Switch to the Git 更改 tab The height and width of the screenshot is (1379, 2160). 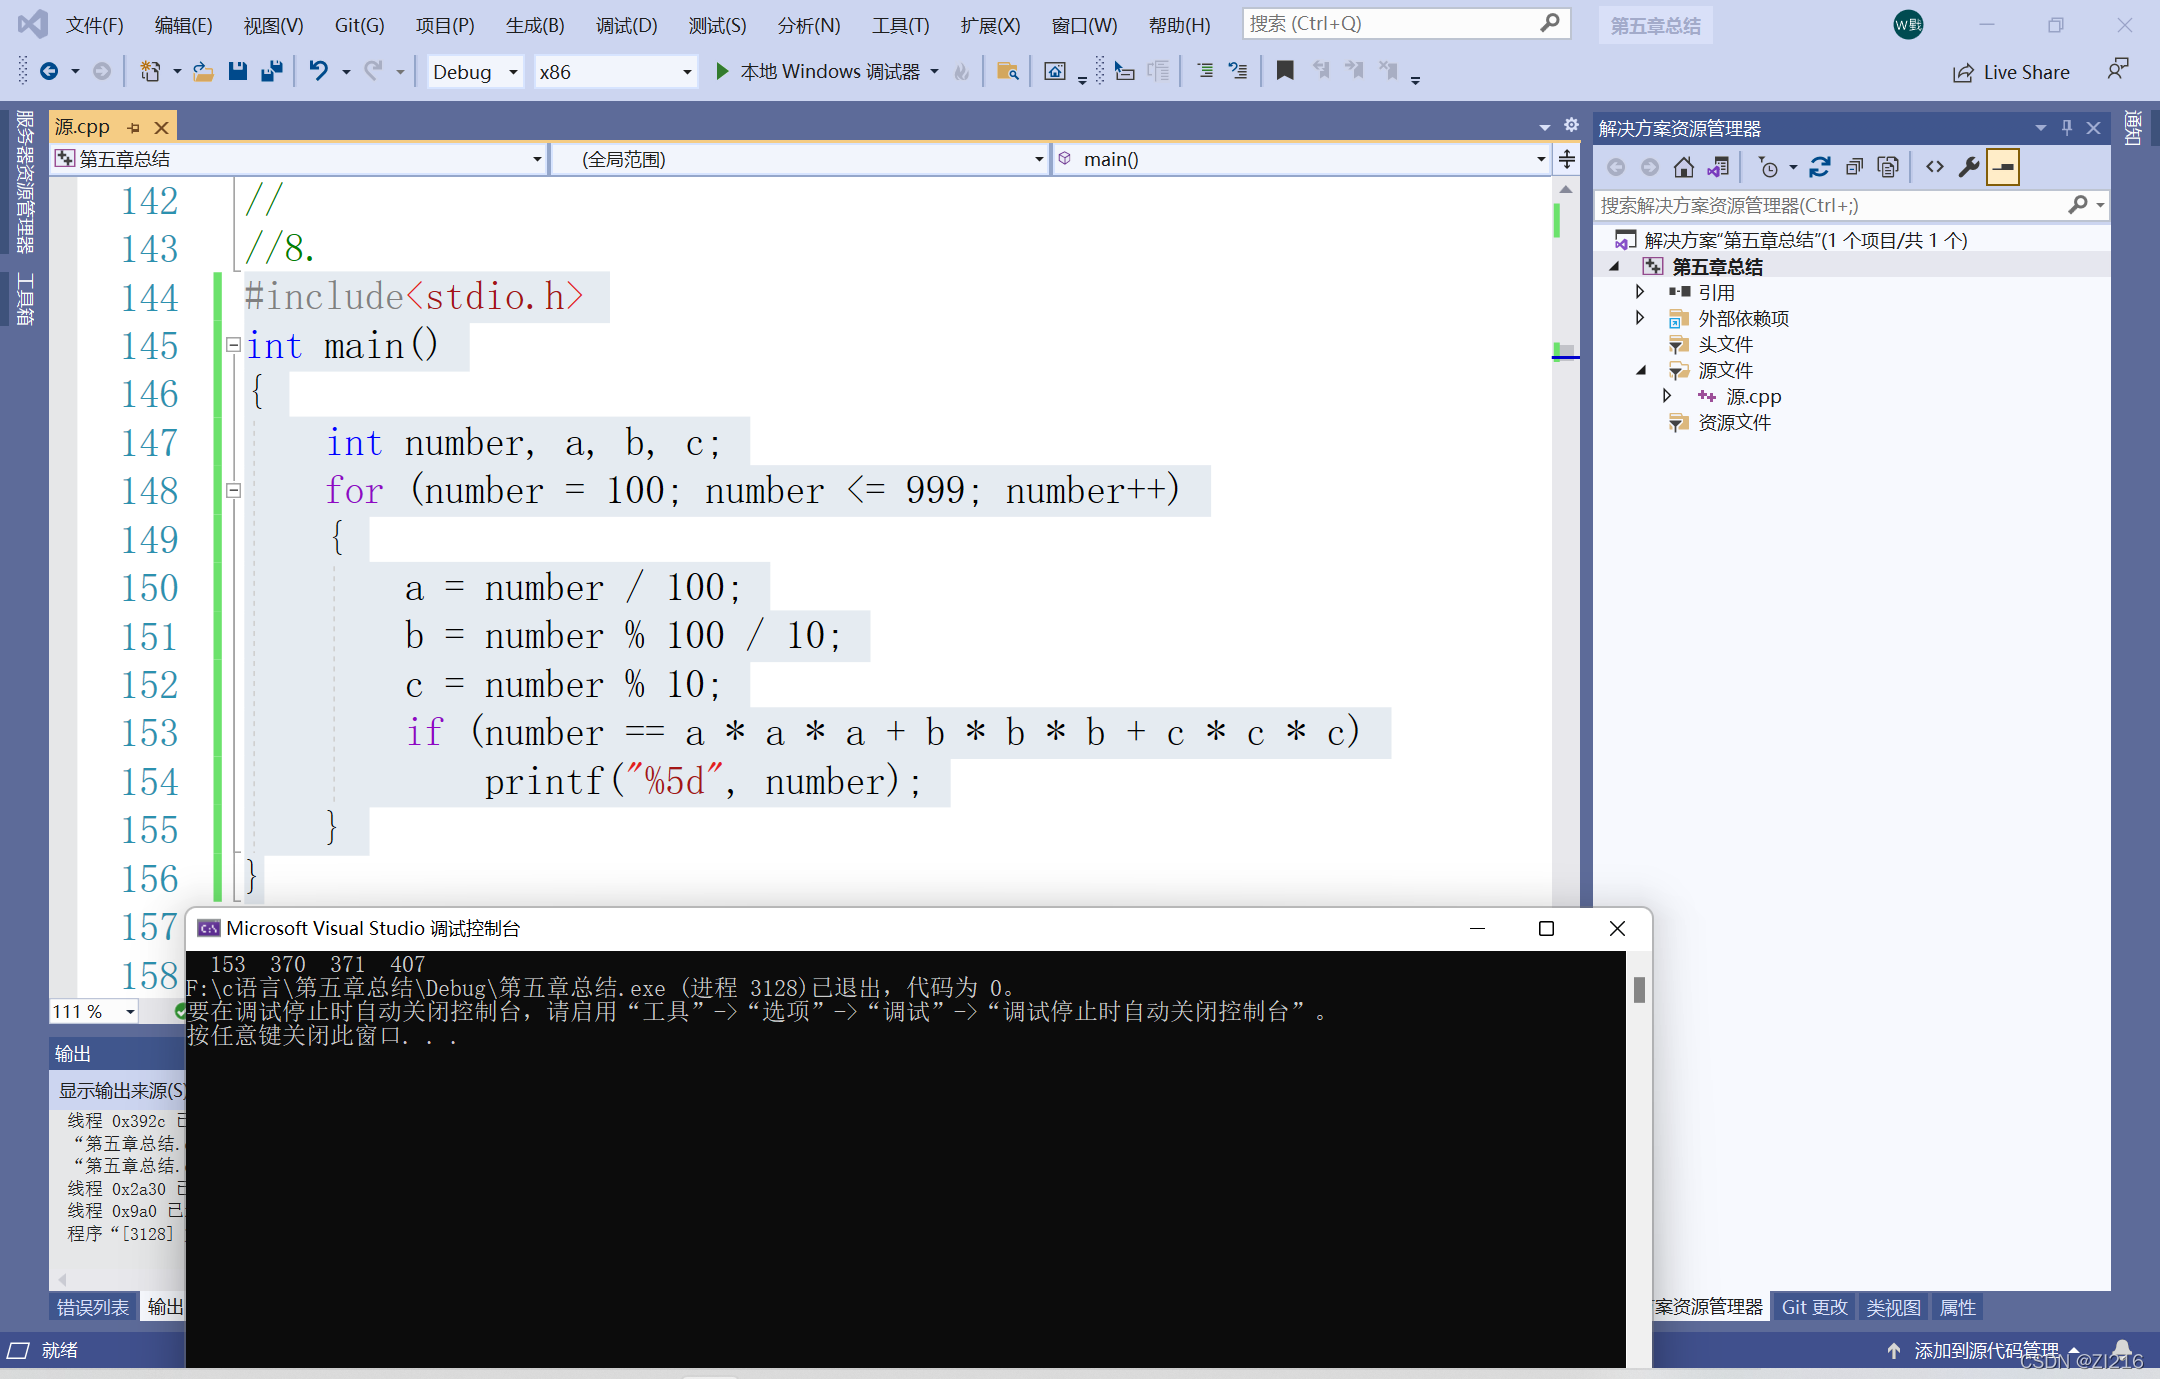tap(1814, 1307)
